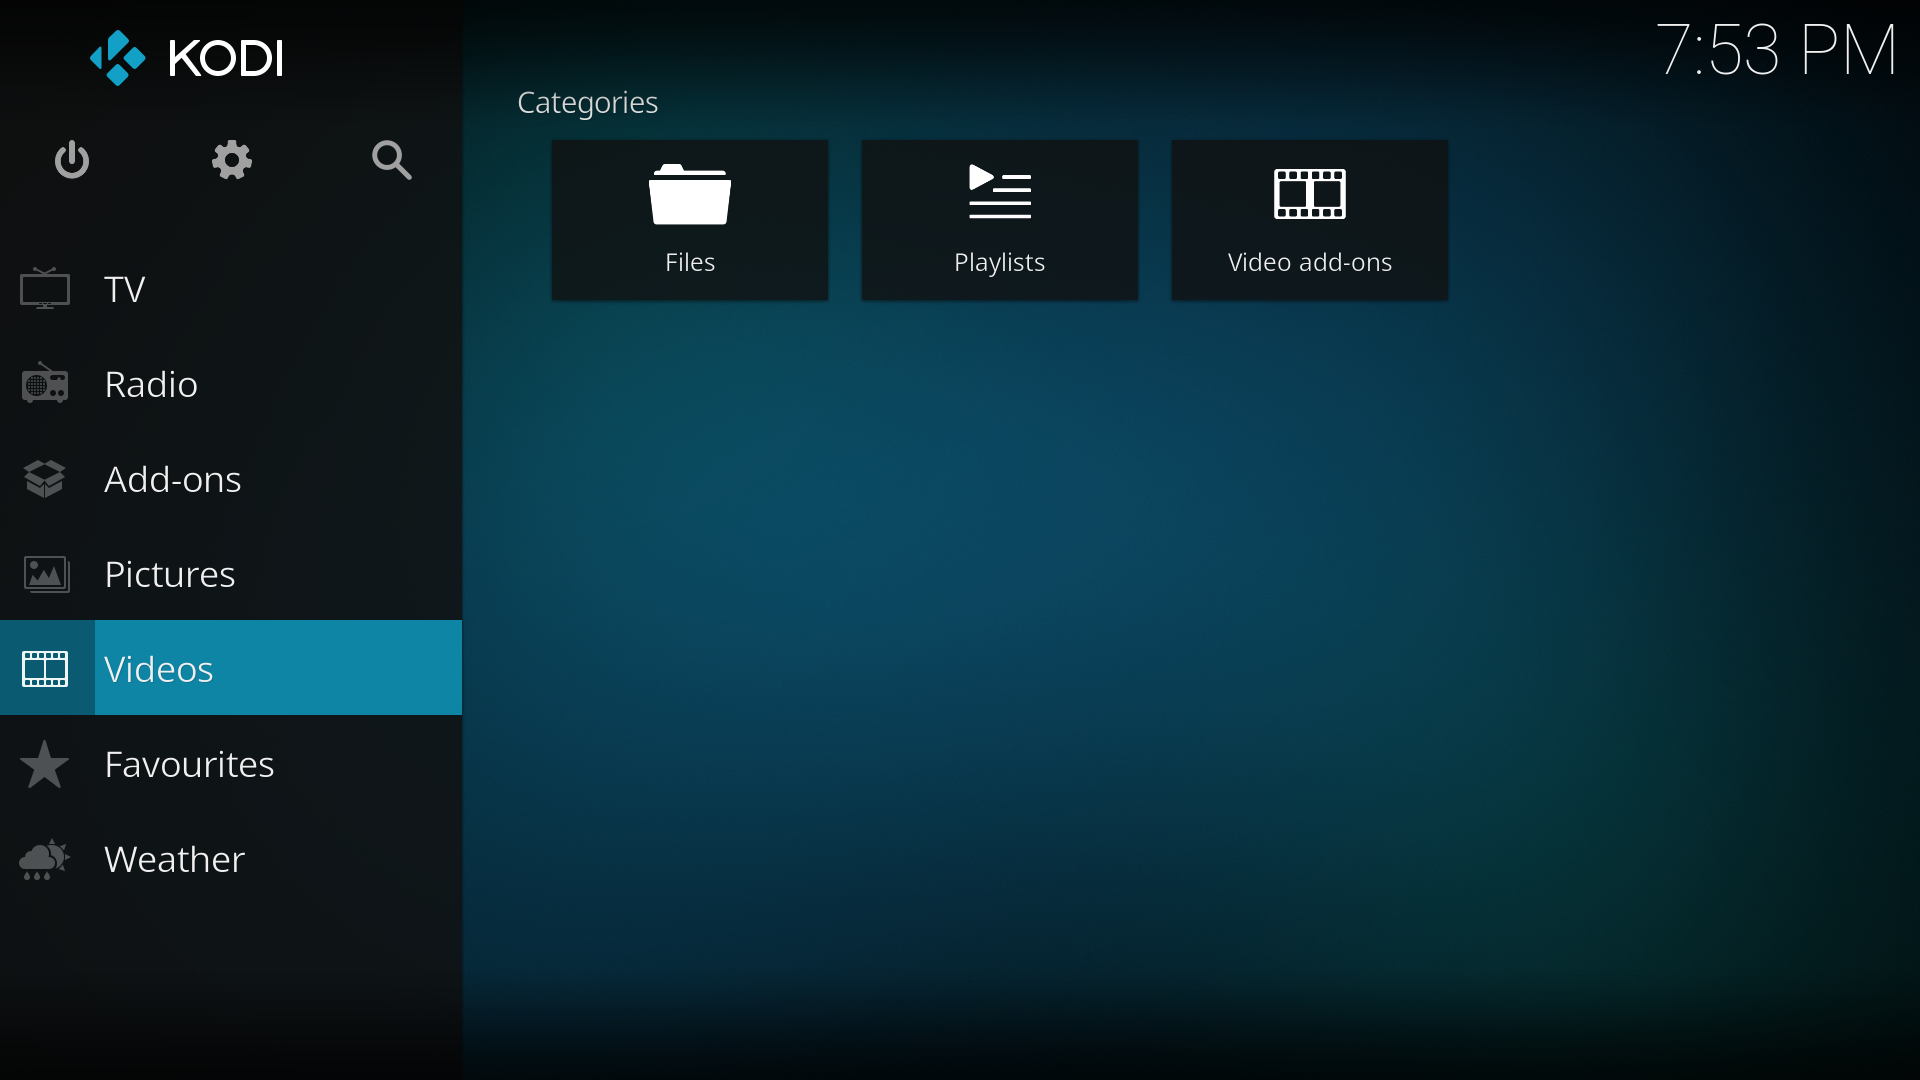The image size is (1920, 1080).
Task: Click the Radio icon in the sidebar
Action: pos(44,383)
